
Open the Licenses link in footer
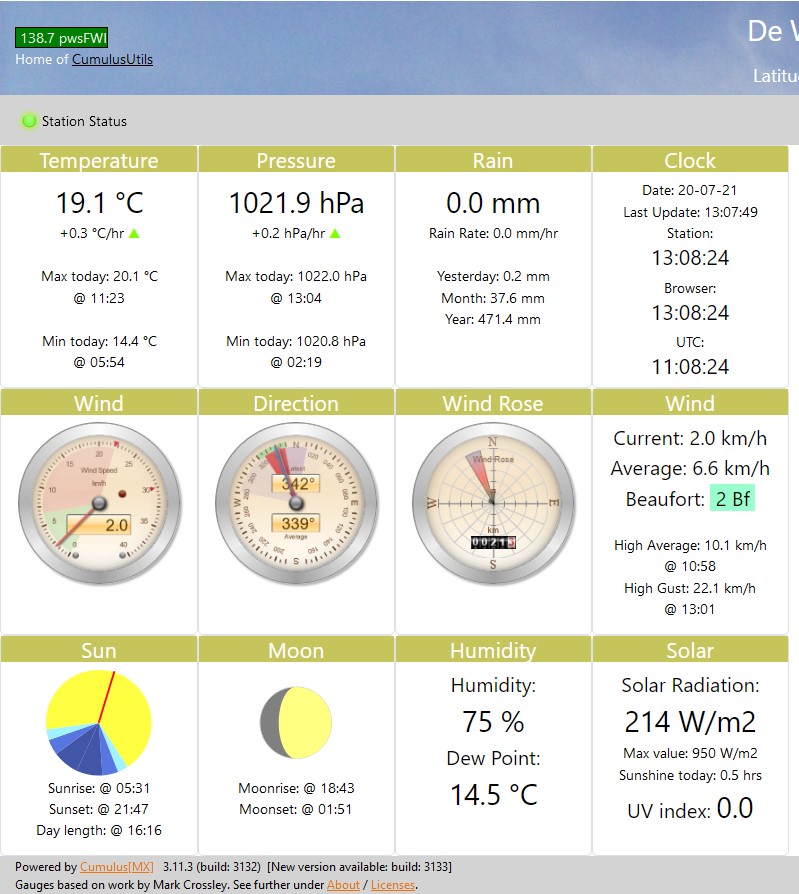(392, 885)
